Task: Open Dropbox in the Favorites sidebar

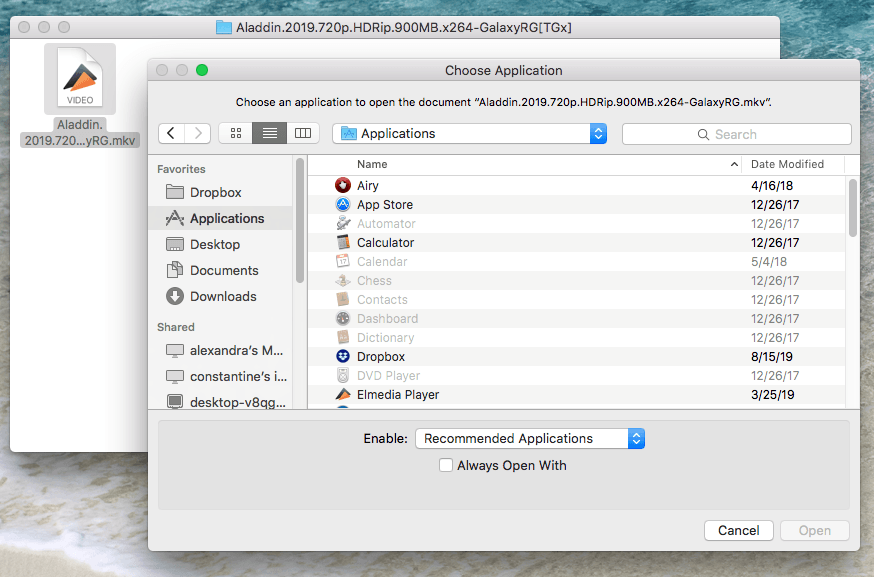Action: [215, 192]
